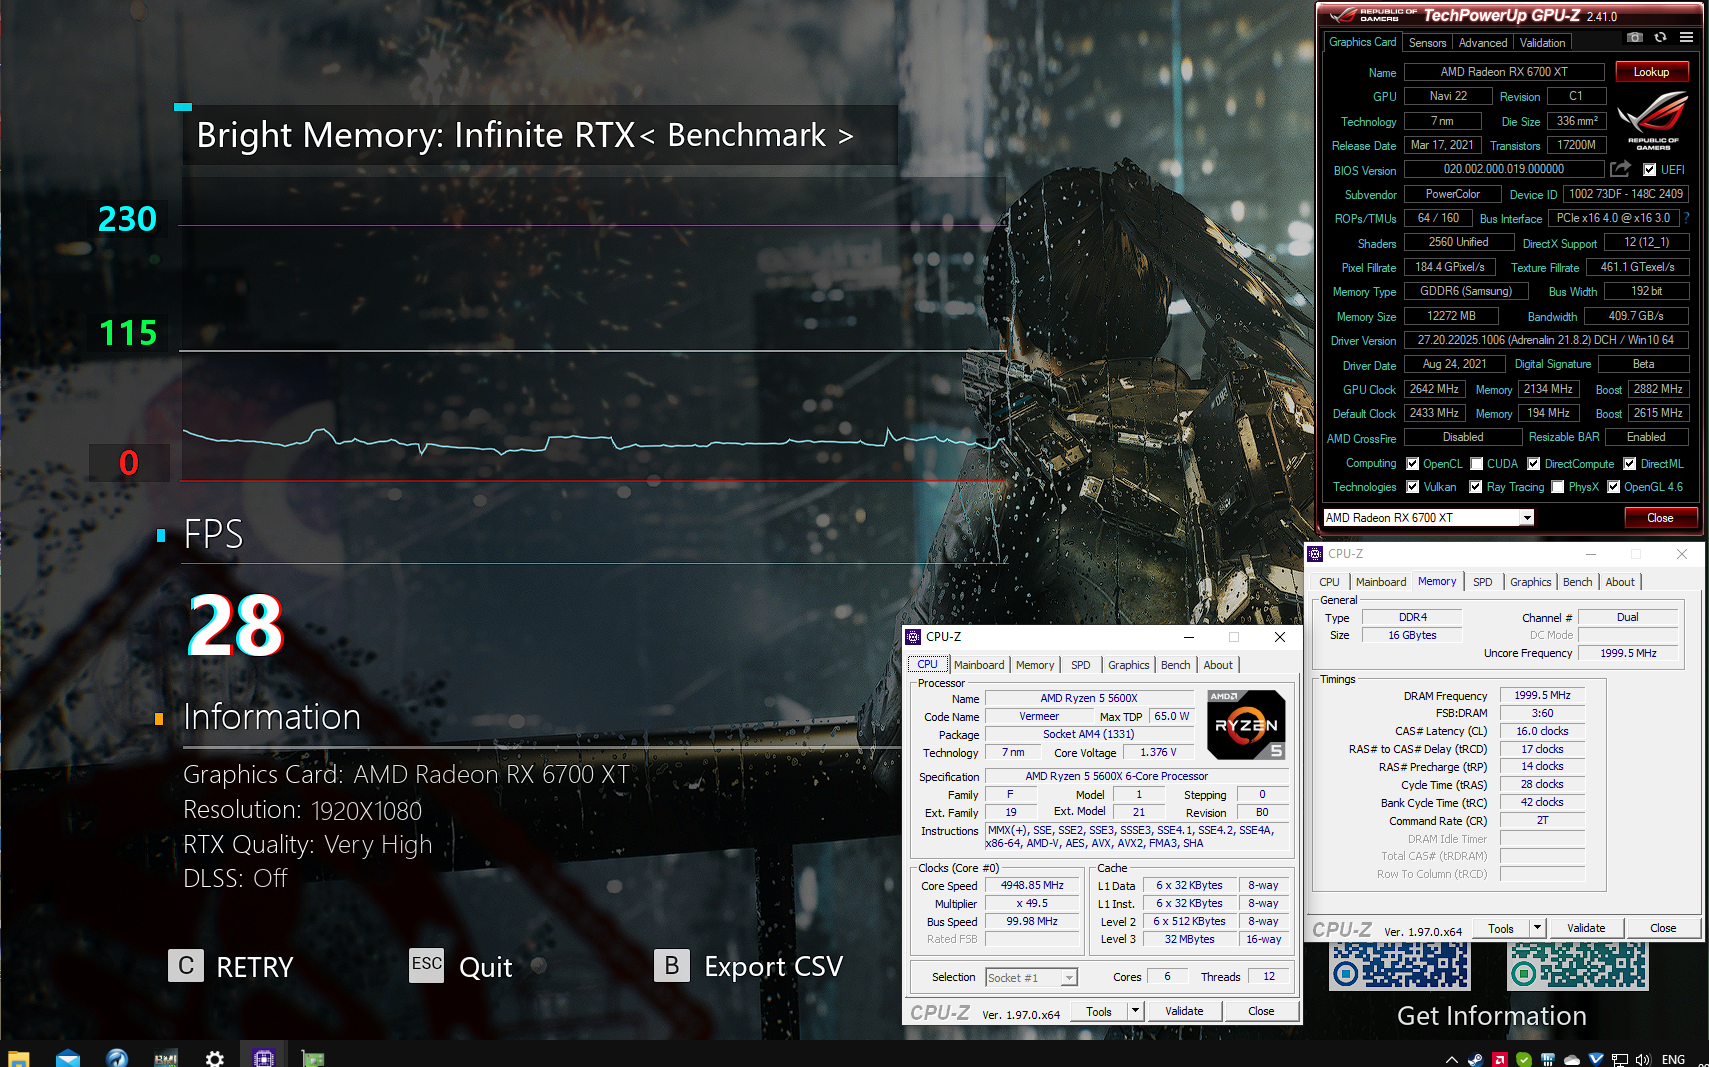The height and width of the screenshot is (1067, 1709).
Task: Toggle the OpenGL 4.6 checkbox
Action: tap(1613, 487)
